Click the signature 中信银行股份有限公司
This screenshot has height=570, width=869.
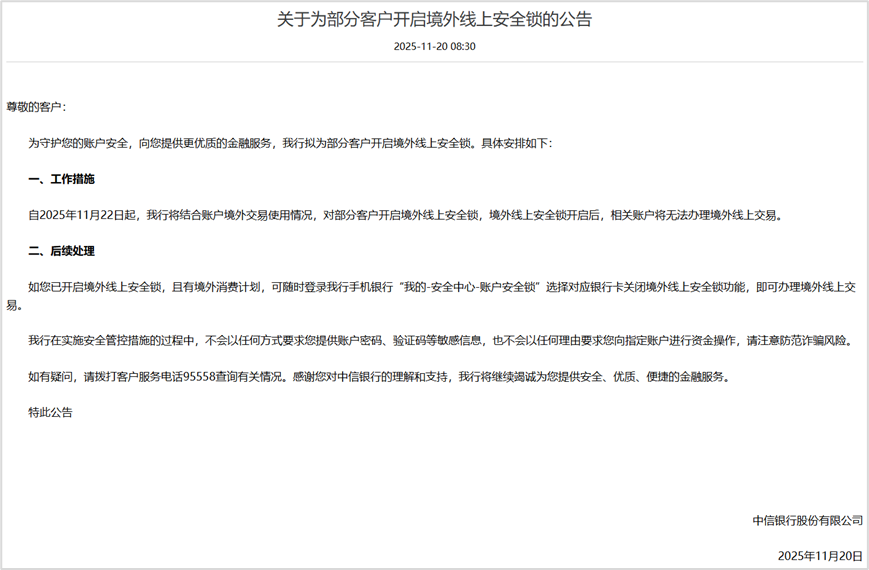click(807, 520)
